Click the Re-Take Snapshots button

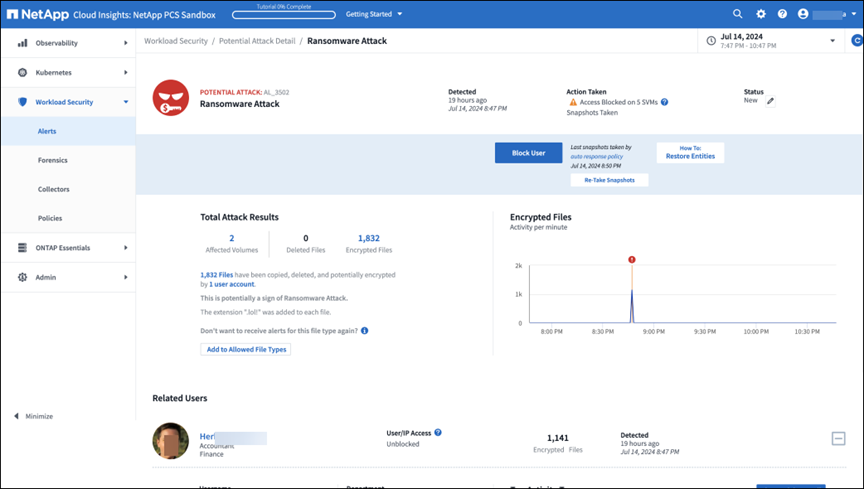tap(609, 180)
